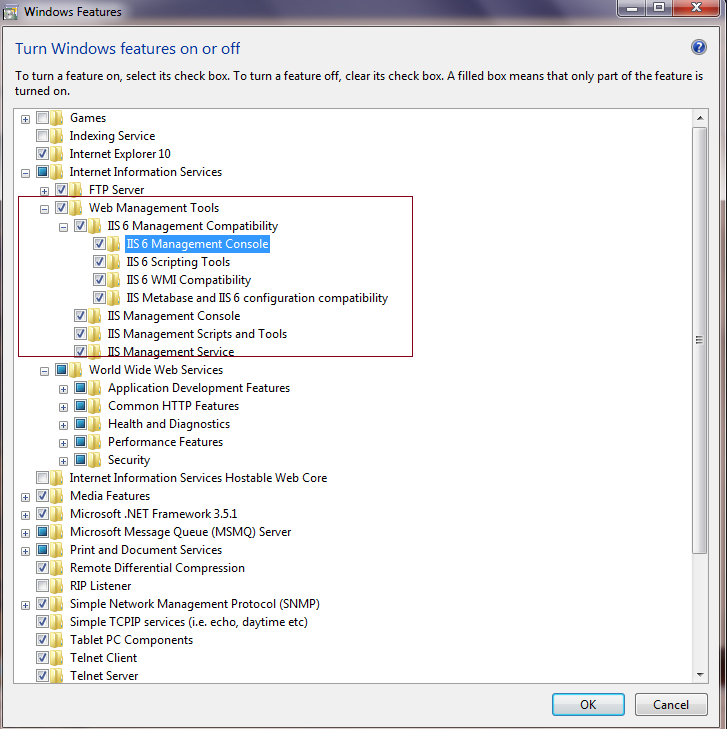Toggle the IIS 6 WMI Compatibility checkbox
The image size is (727, 729).
pos(99,279)
